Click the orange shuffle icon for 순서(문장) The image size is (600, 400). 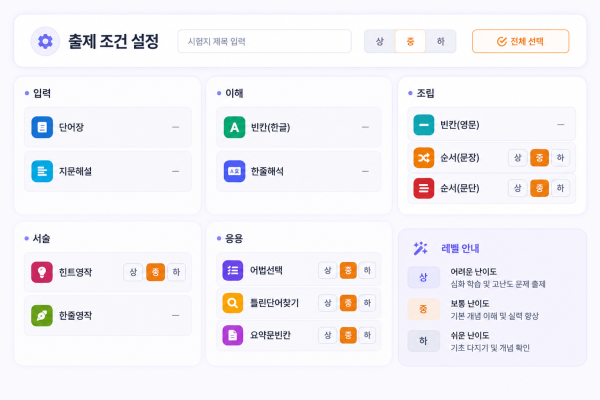click(x=424, y=158)
